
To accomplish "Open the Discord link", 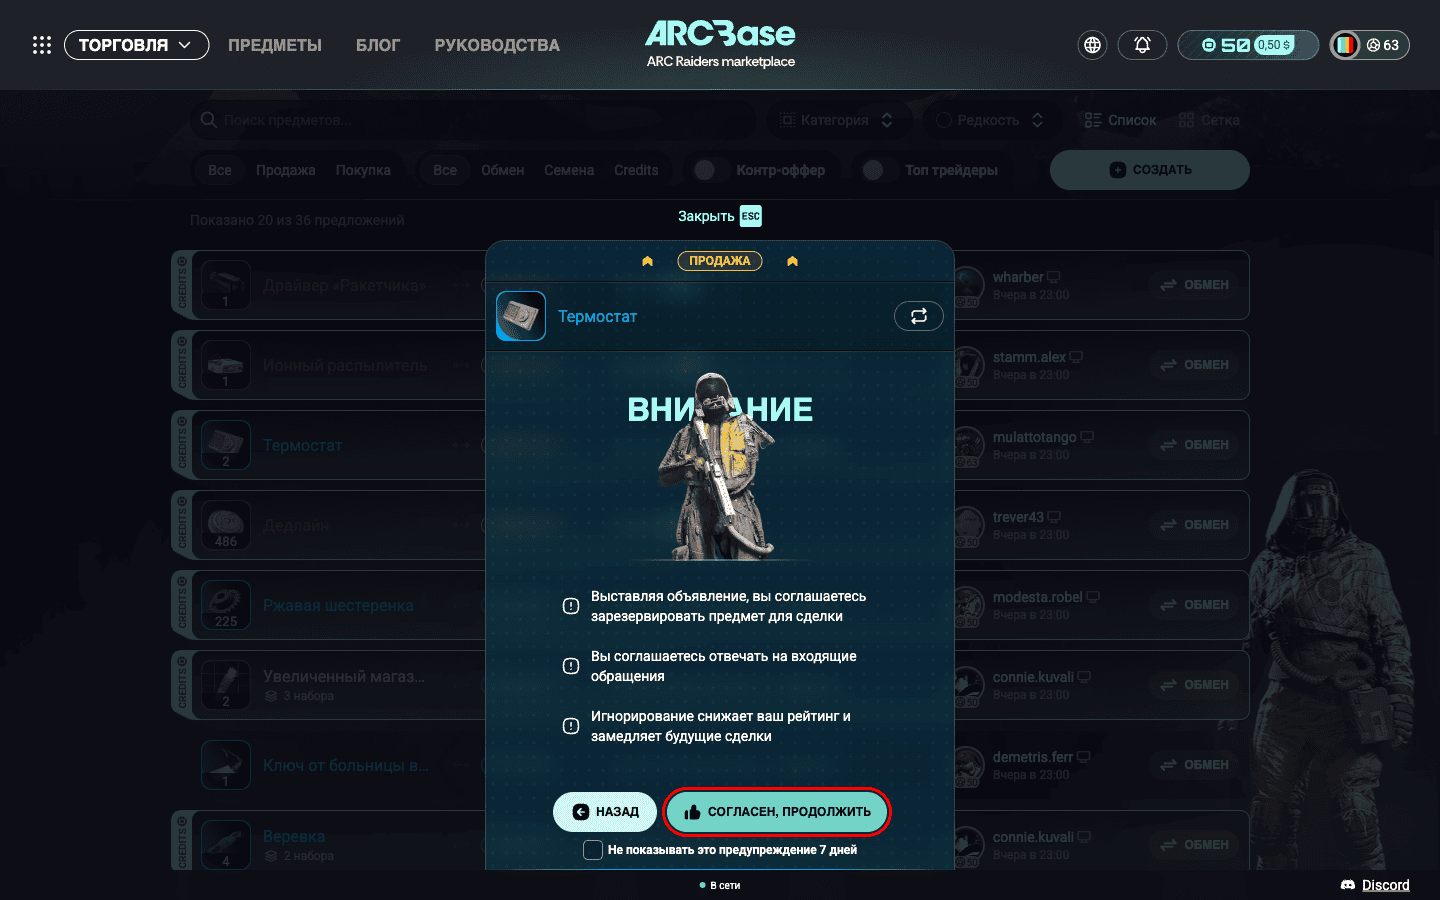I will click(x=1375, y=885).
